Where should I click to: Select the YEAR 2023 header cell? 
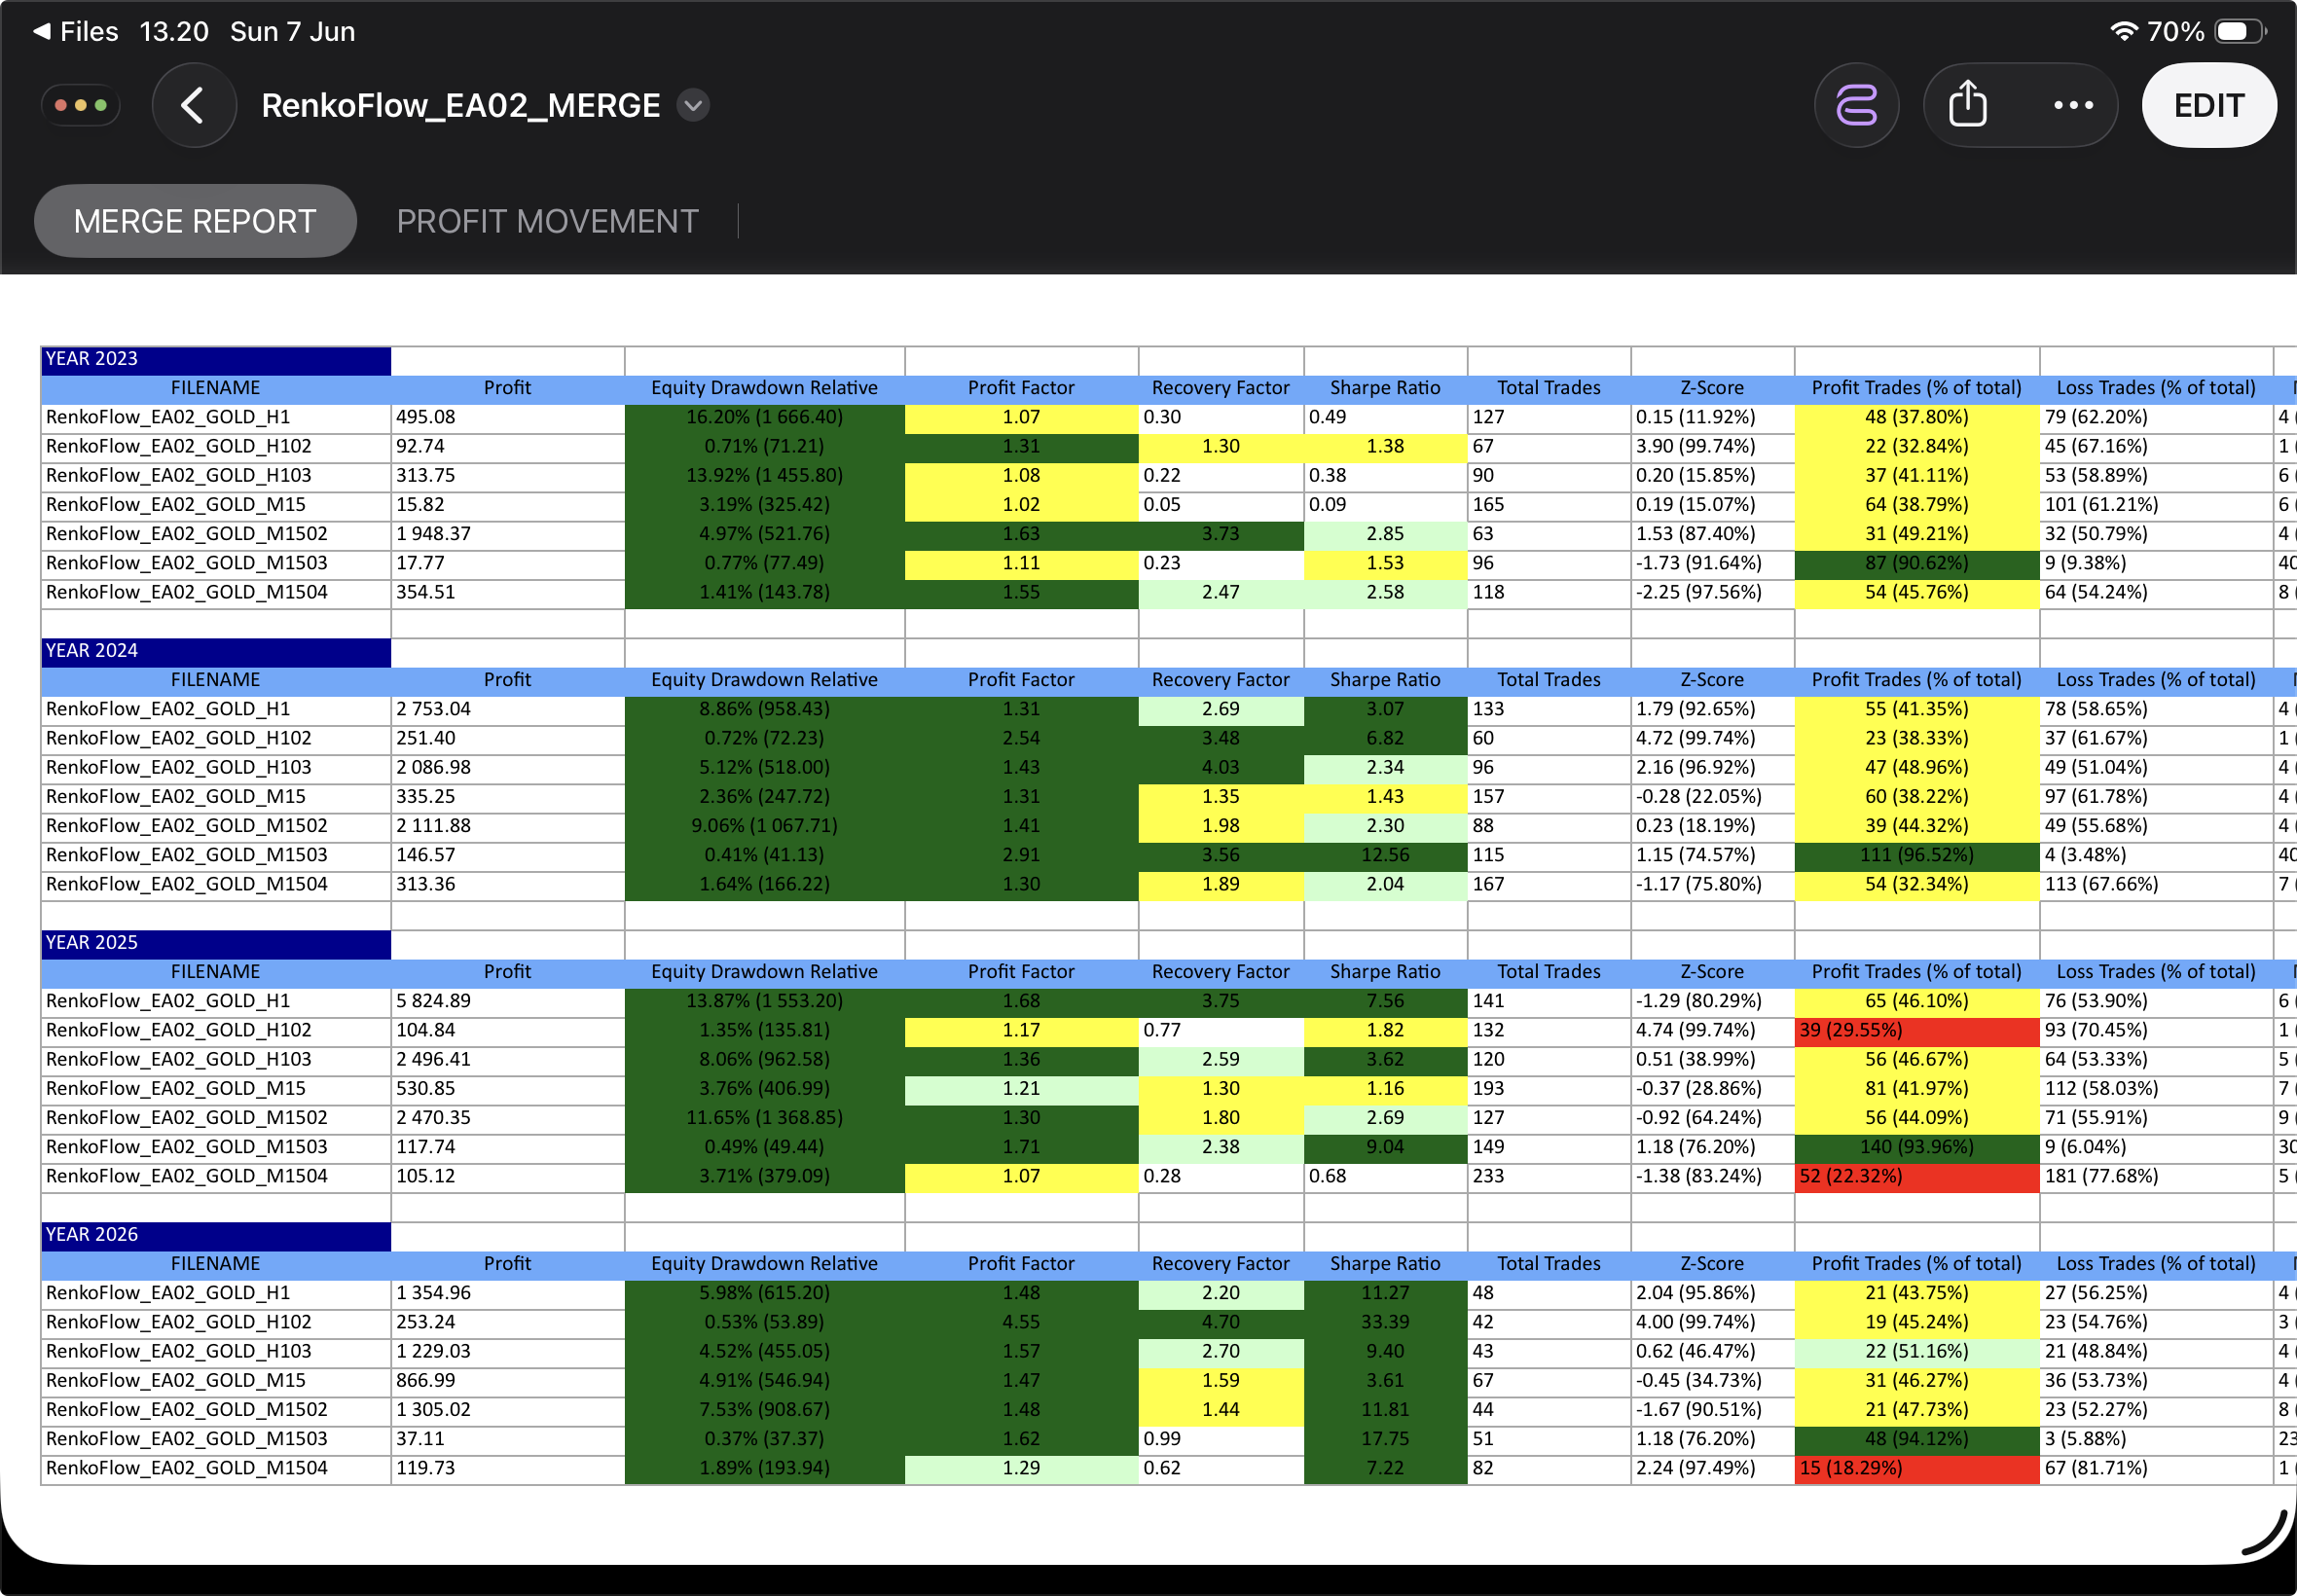point(215,360)
